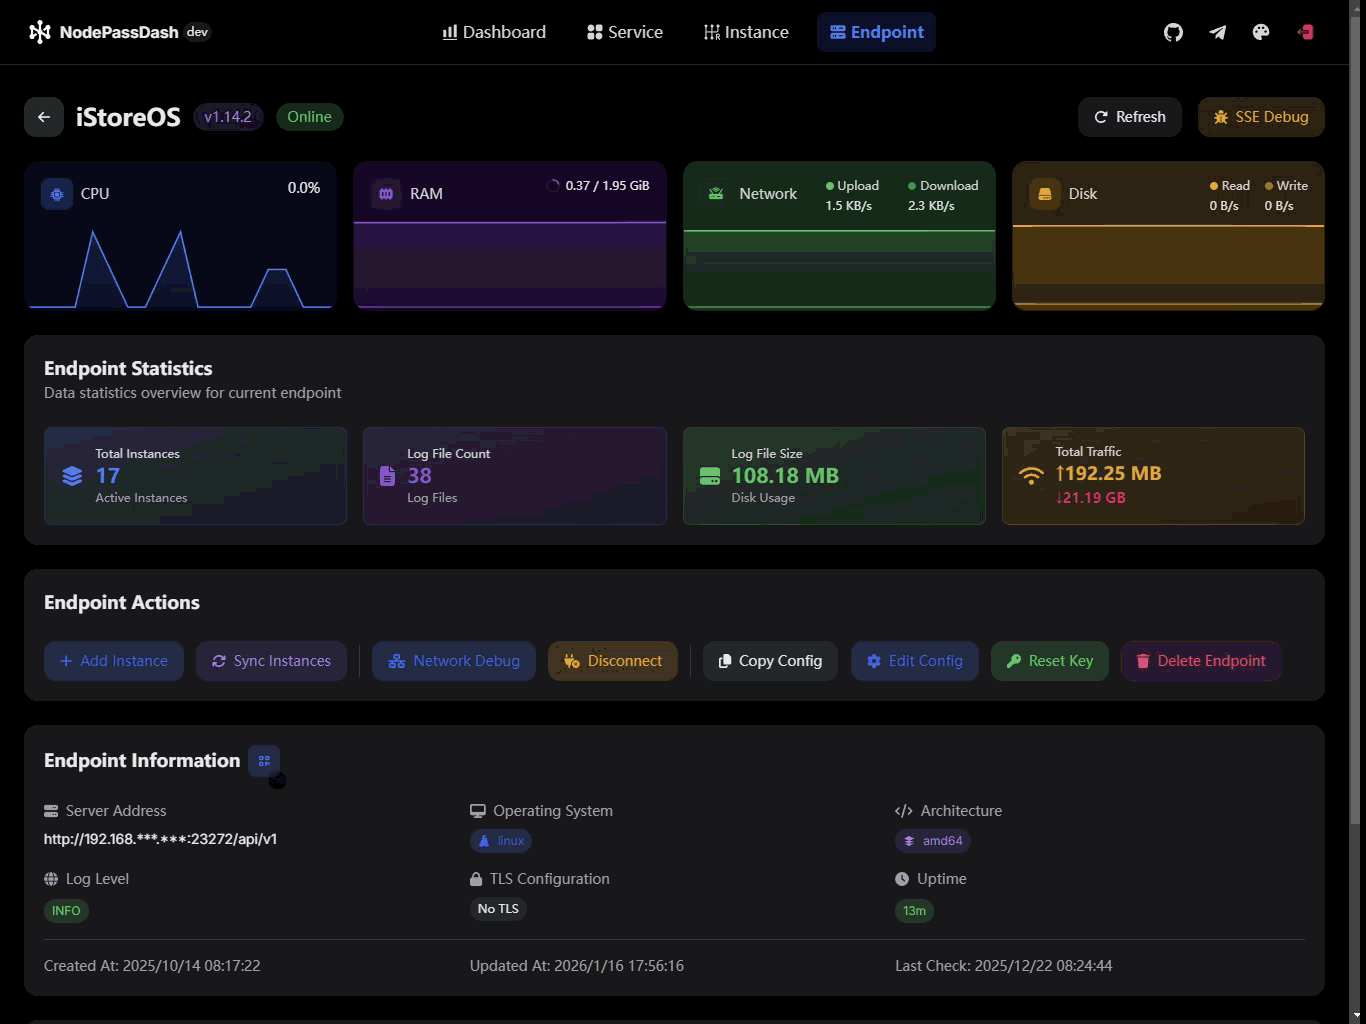
Task: Click the Updated At: 2026/1/16 17:56:16 text
Action: pyautogui.click(x=577, y=966)
